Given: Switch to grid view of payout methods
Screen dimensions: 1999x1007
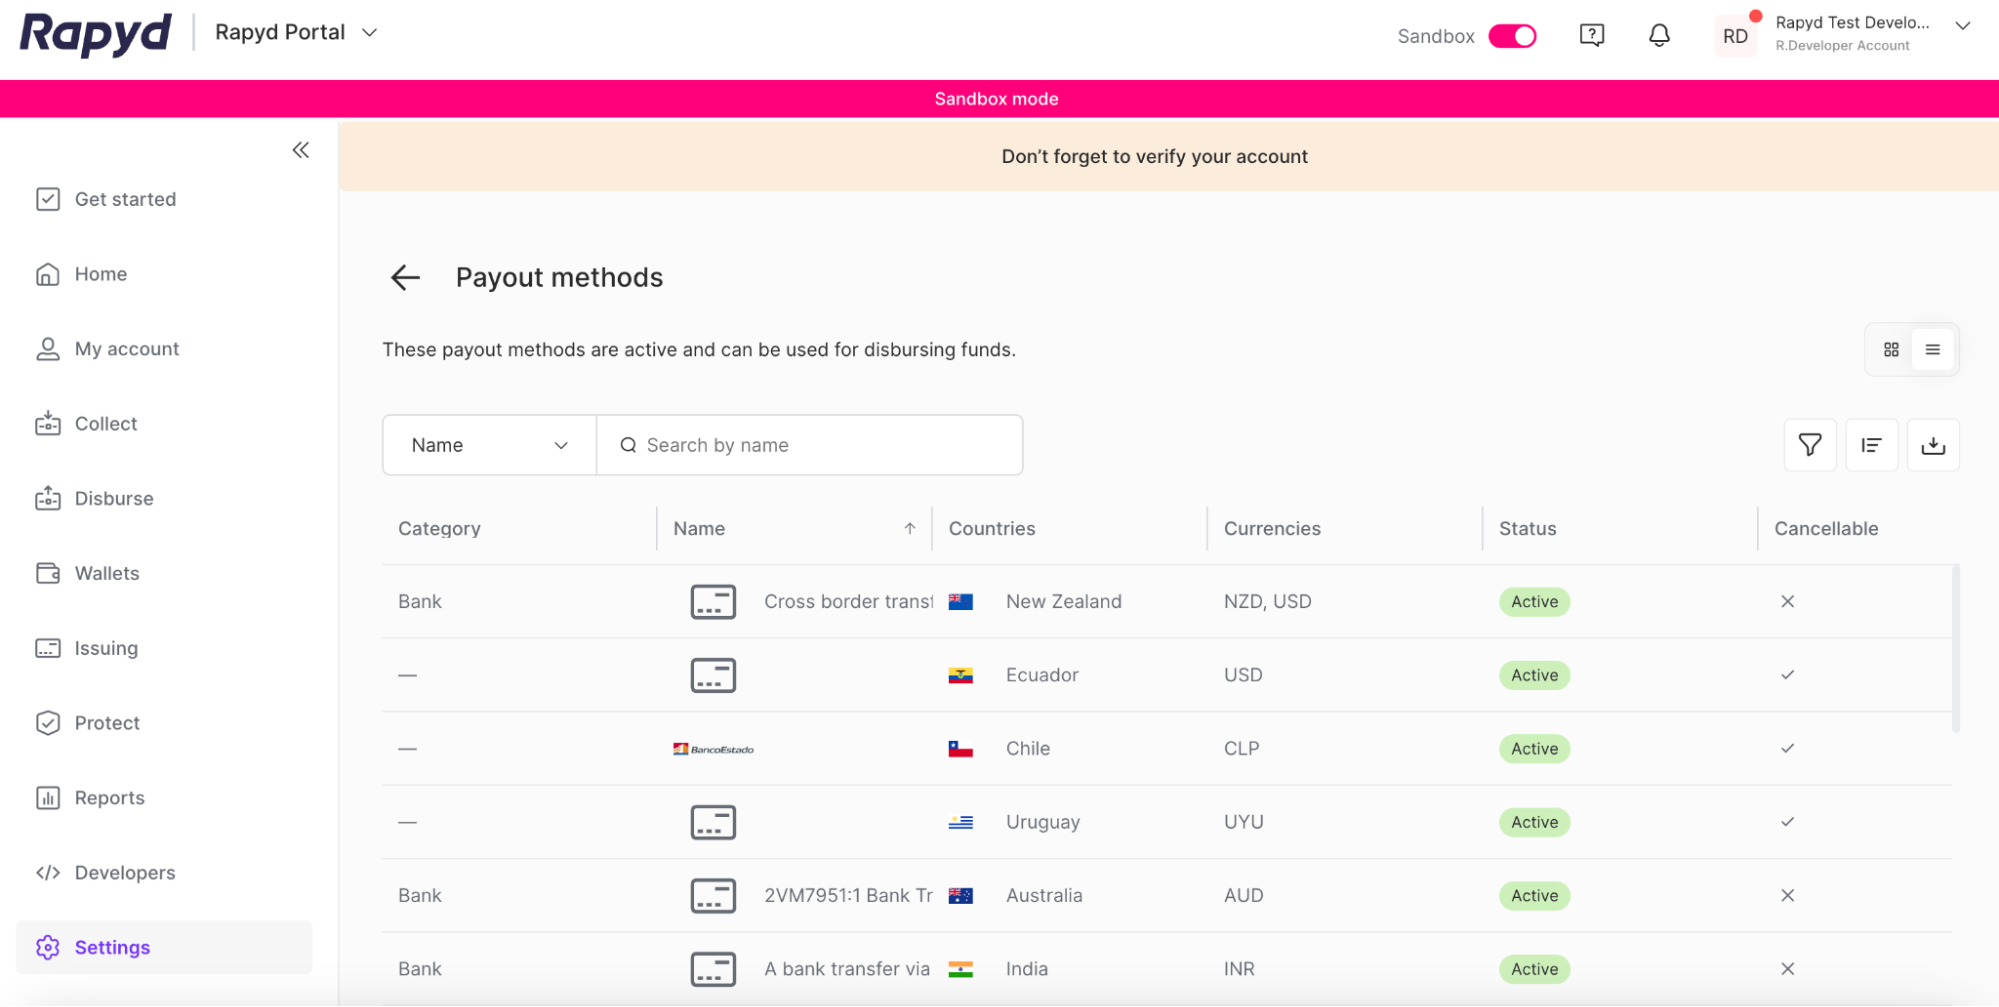Looking at the screenshot, I should (x=1891, y=349).
